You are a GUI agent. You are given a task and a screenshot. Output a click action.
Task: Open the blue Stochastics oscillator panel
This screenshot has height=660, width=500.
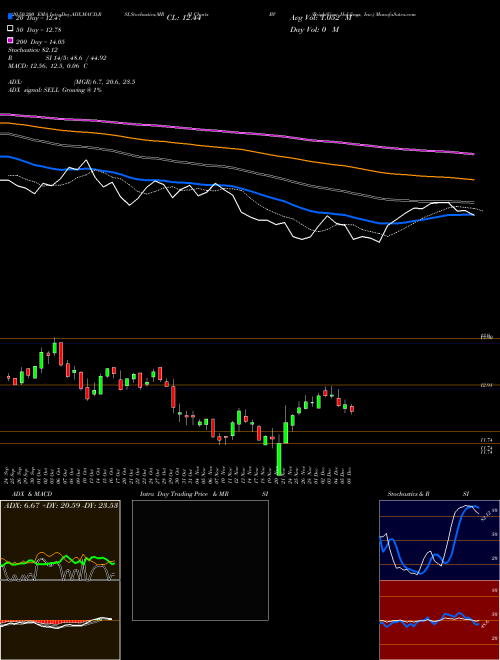pyautogui.click(x=439, y=540)
